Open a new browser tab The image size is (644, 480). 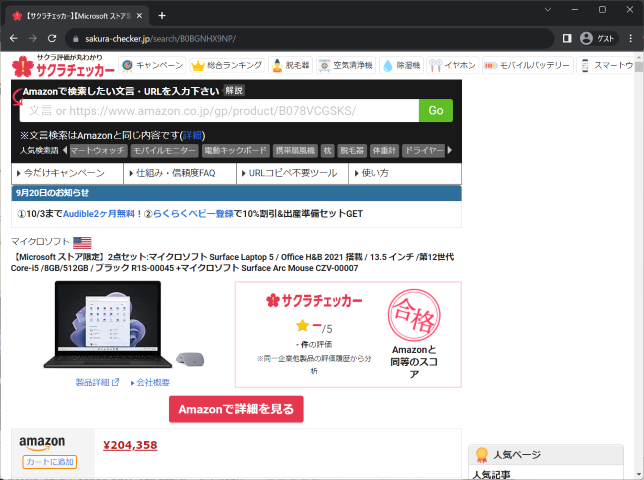point(162,16)
